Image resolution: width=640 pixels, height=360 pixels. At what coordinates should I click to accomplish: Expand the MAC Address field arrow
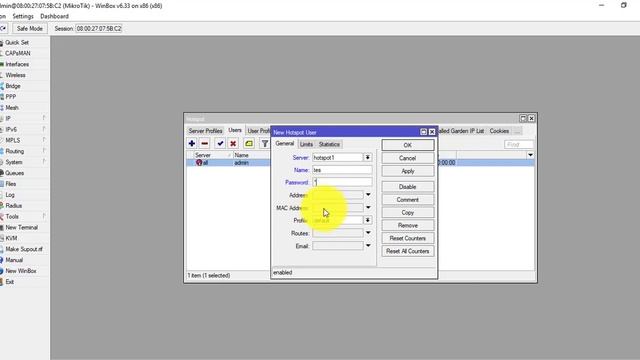pos(368,208)
